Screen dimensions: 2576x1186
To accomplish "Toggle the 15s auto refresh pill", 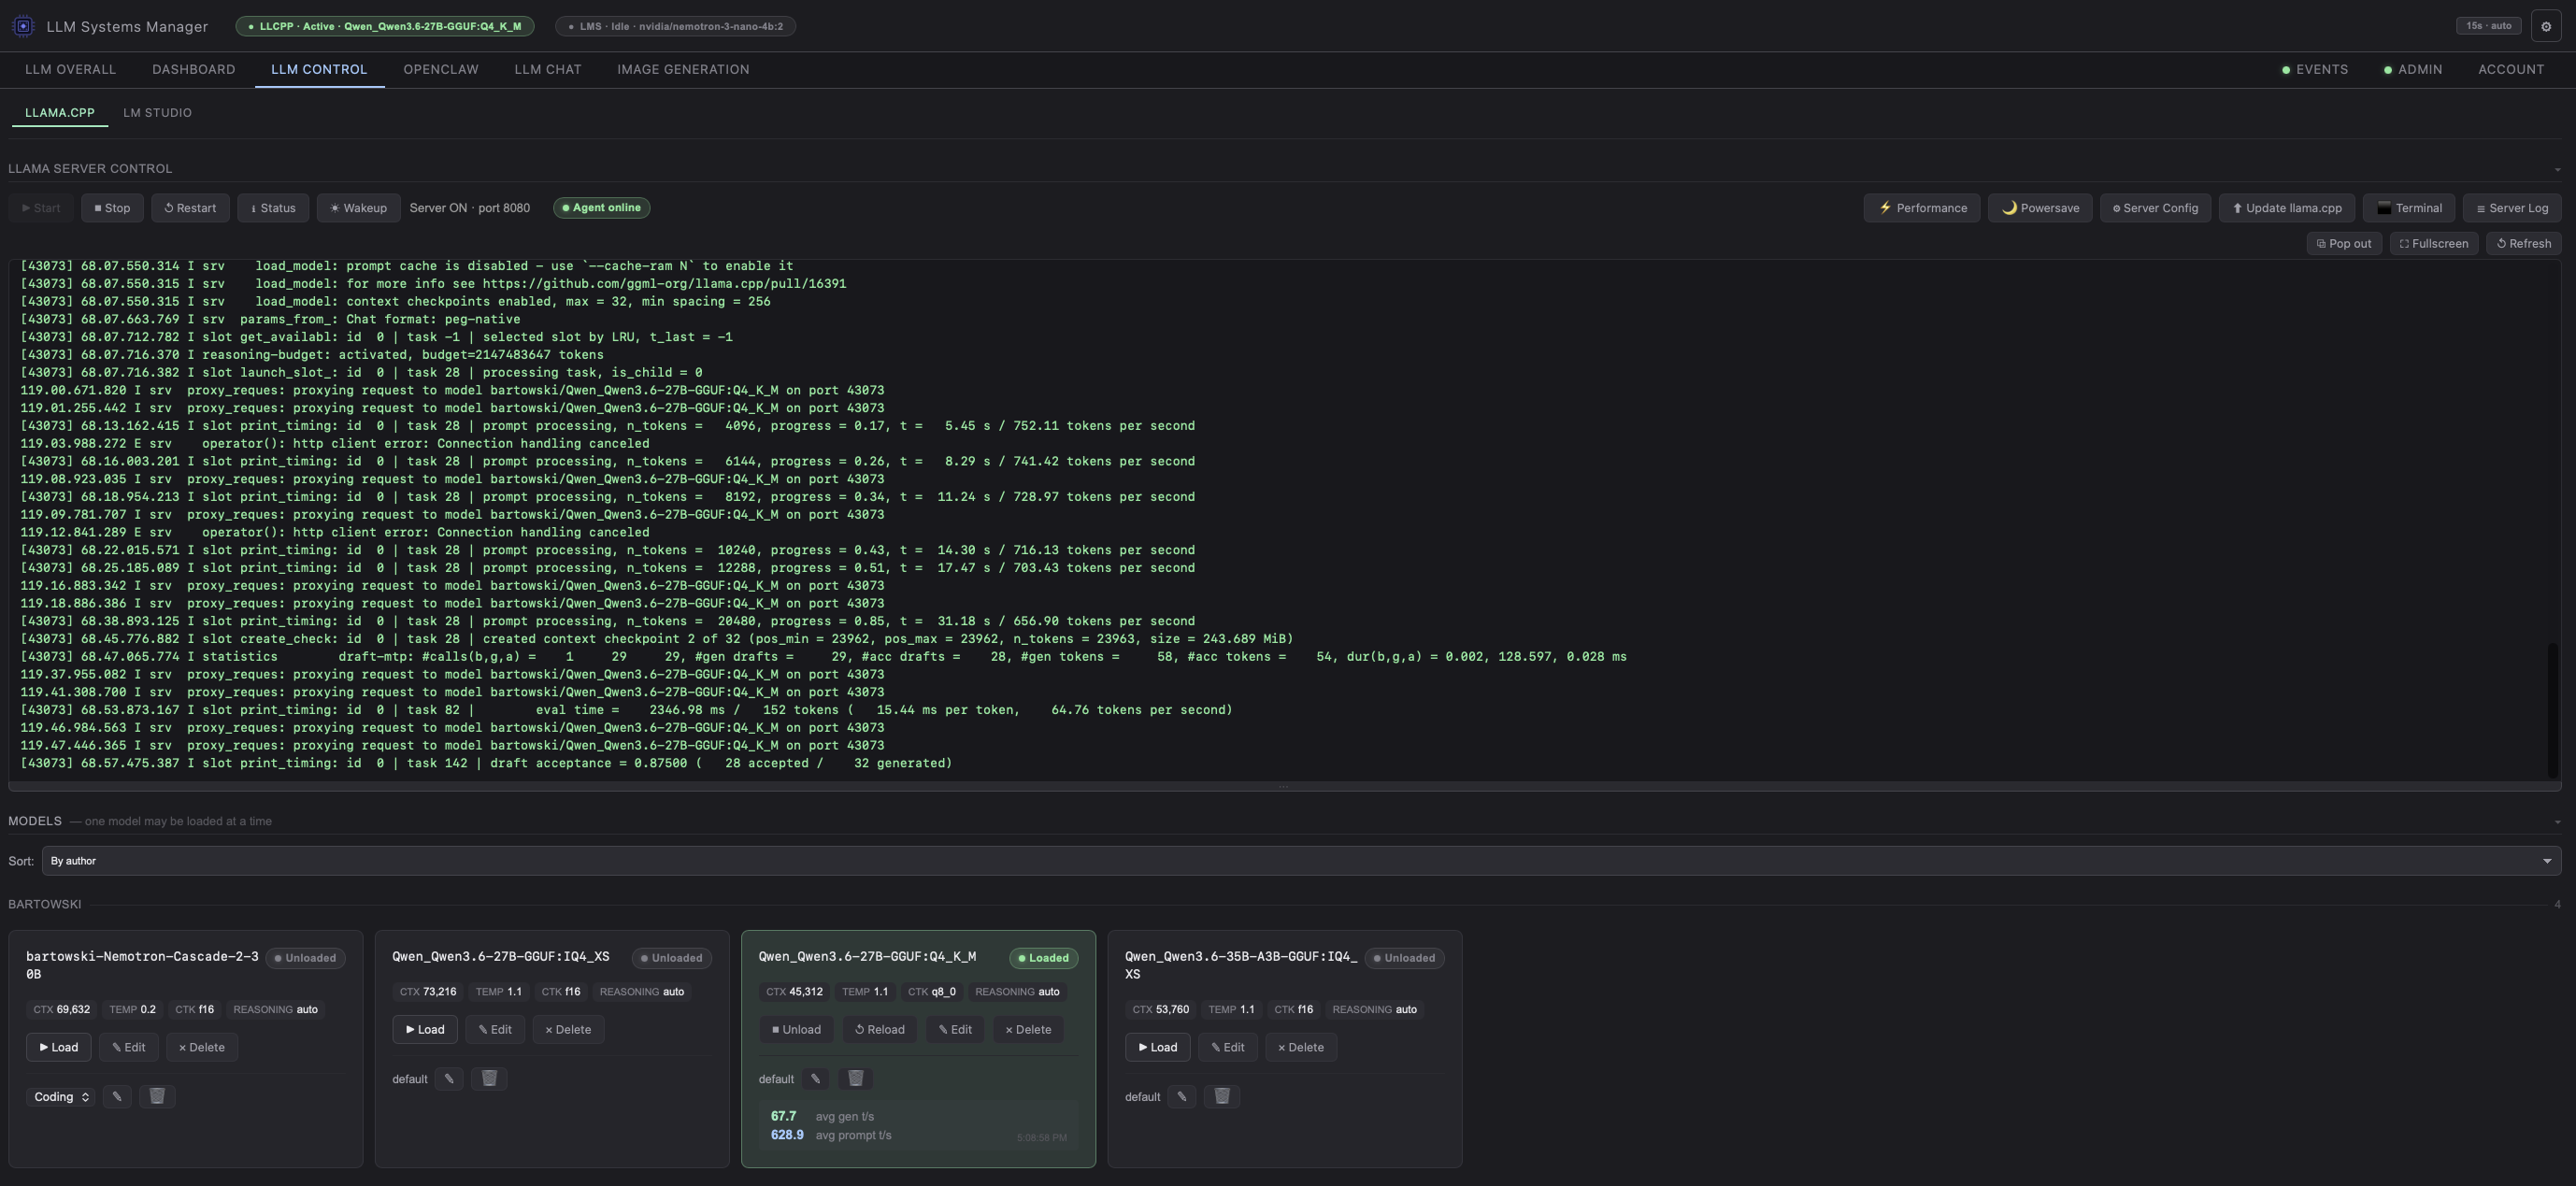I will pyautogui.click(x=2488, y=26).
